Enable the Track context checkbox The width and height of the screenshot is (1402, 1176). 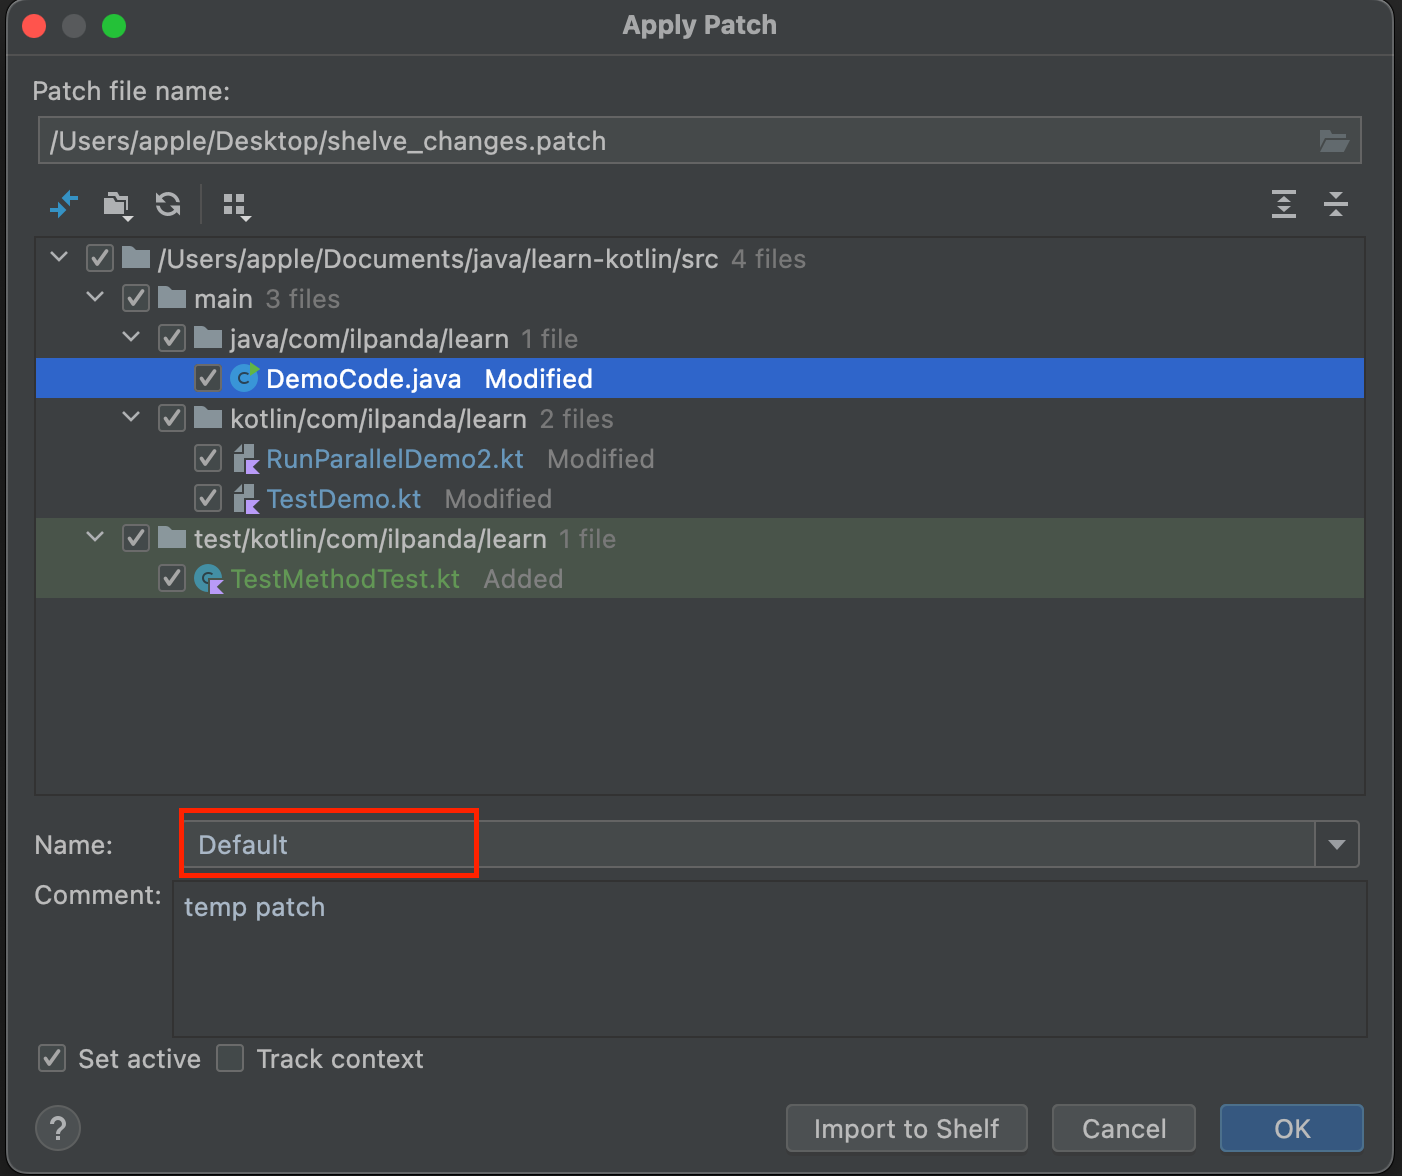point(231,1058)
